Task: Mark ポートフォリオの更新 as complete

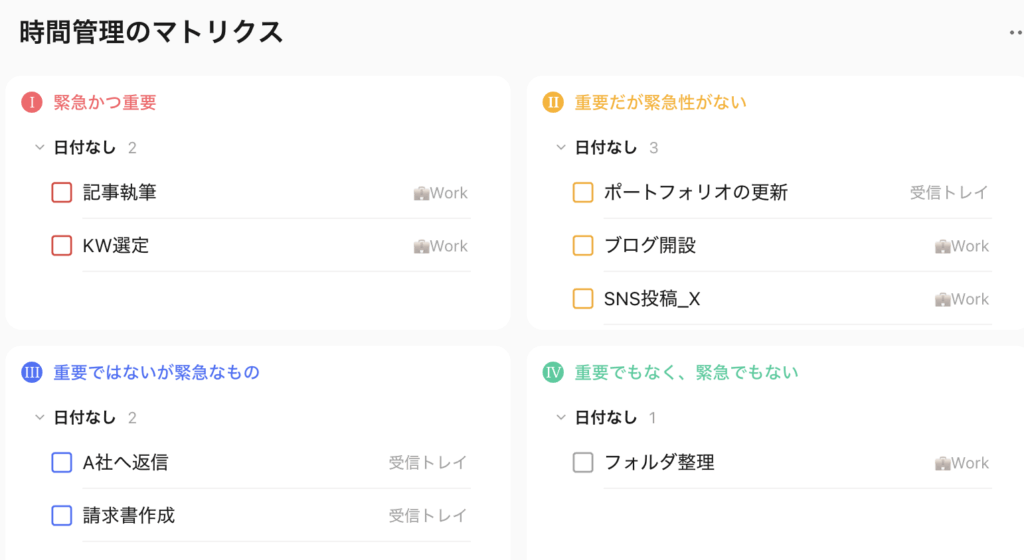Action: 583,193
